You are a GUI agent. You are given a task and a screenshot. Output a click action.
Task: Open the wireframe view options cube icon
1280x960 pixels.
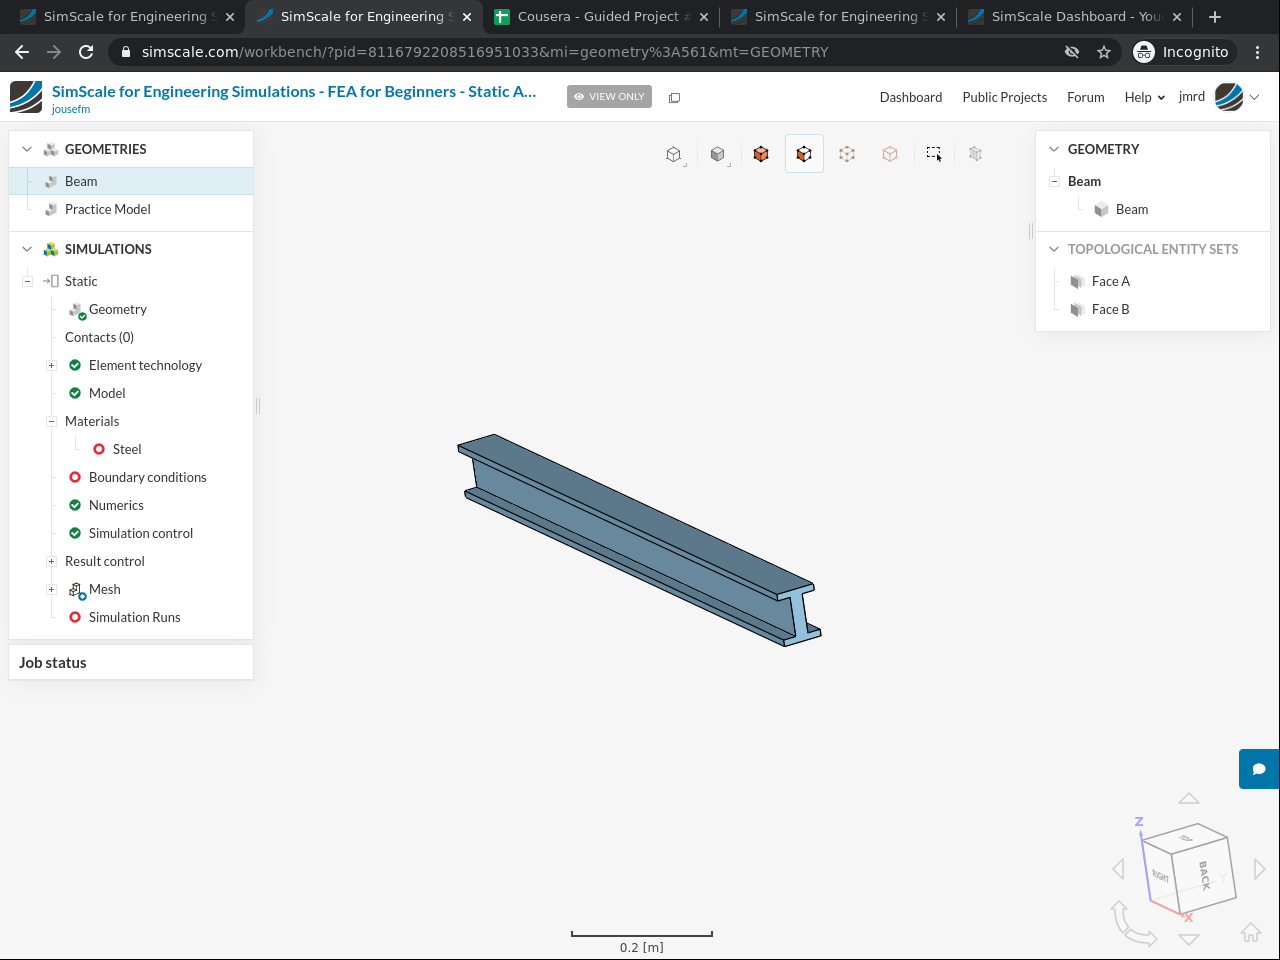coord(674,154)
